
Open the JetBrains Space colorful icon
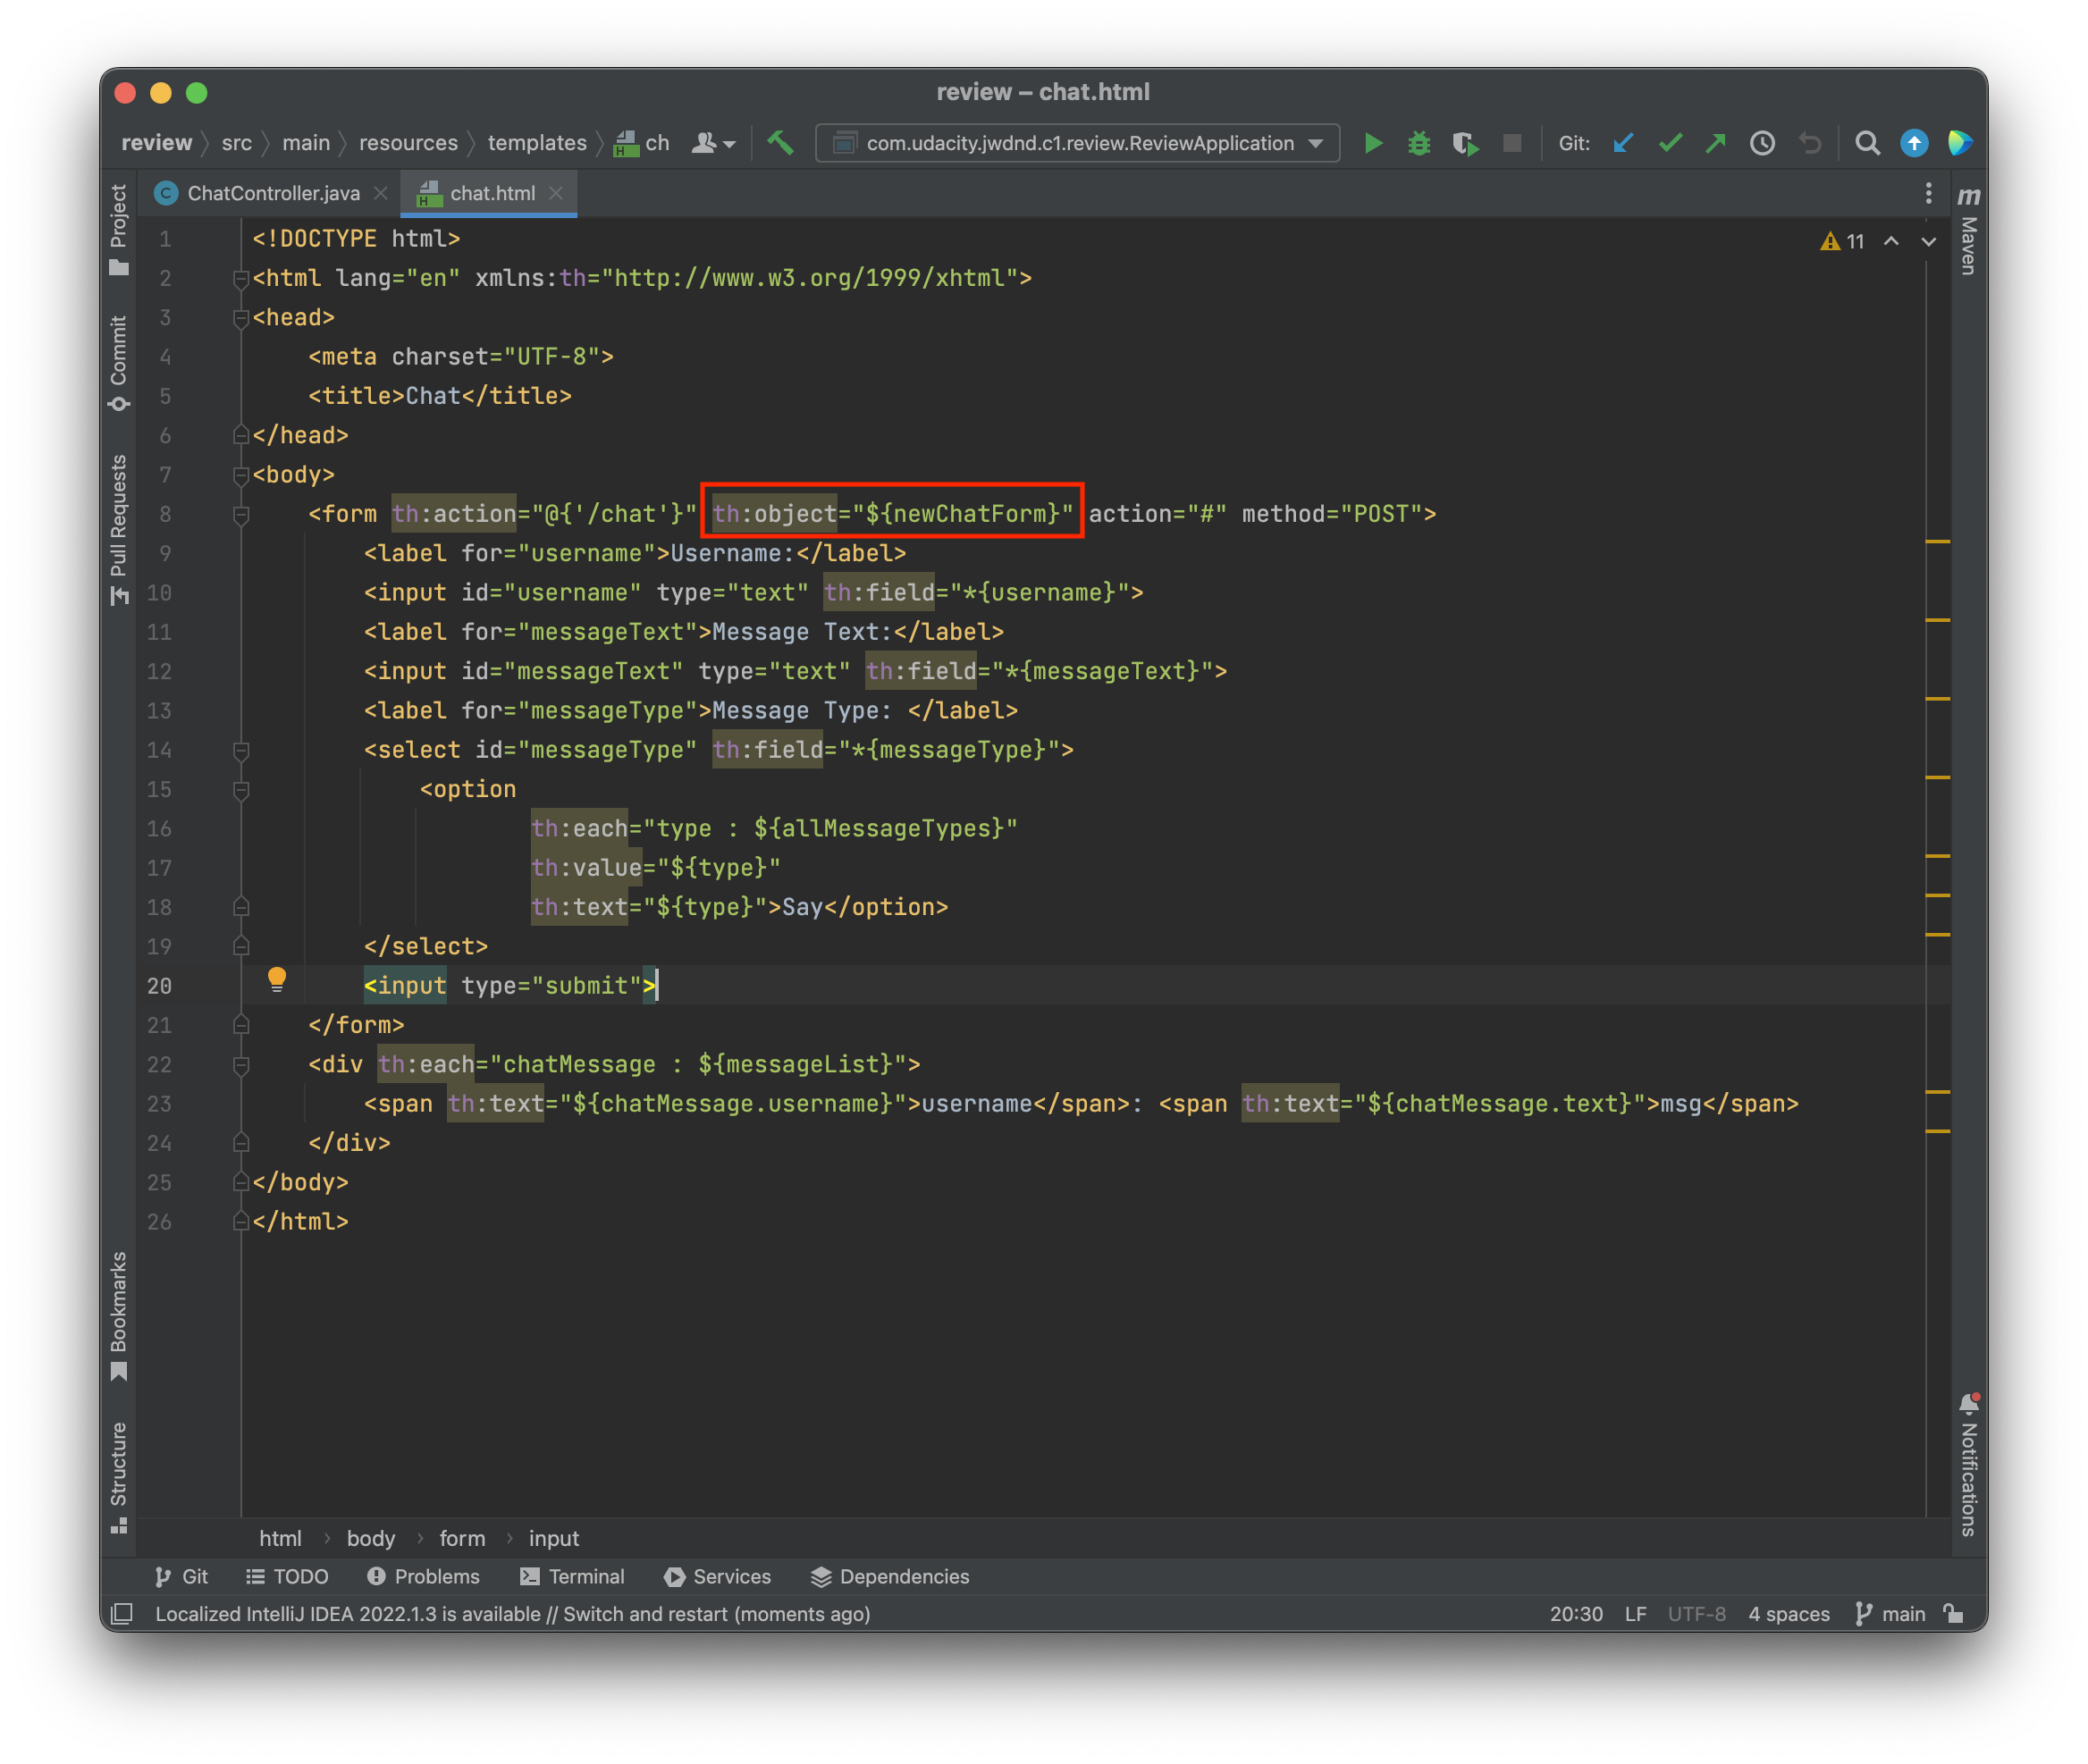pos(1959,143)
